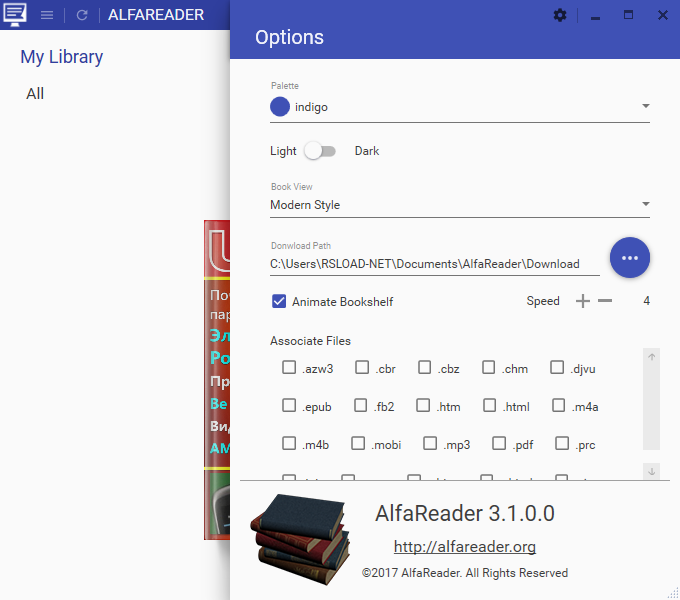Click the Light label next to the switch
680x600 pixels.
click(x=283, y=151)
